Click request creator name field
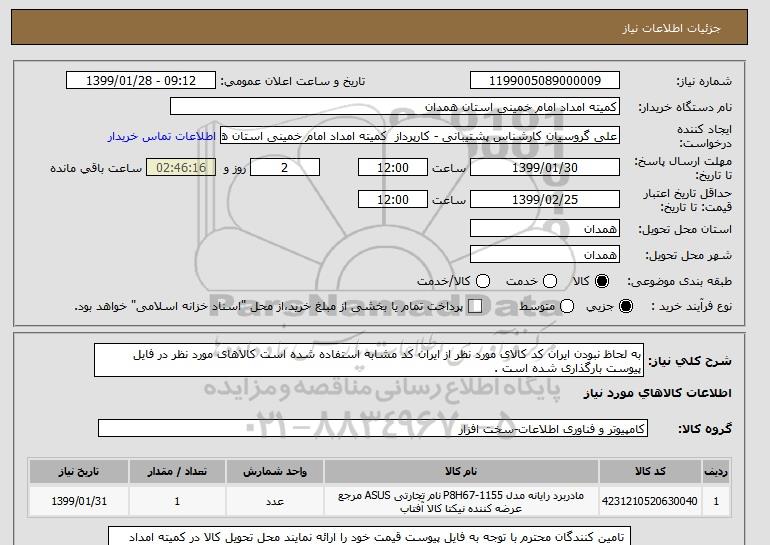Image resolution: width=770 pixels, height=545 pixels. (420, 136)
